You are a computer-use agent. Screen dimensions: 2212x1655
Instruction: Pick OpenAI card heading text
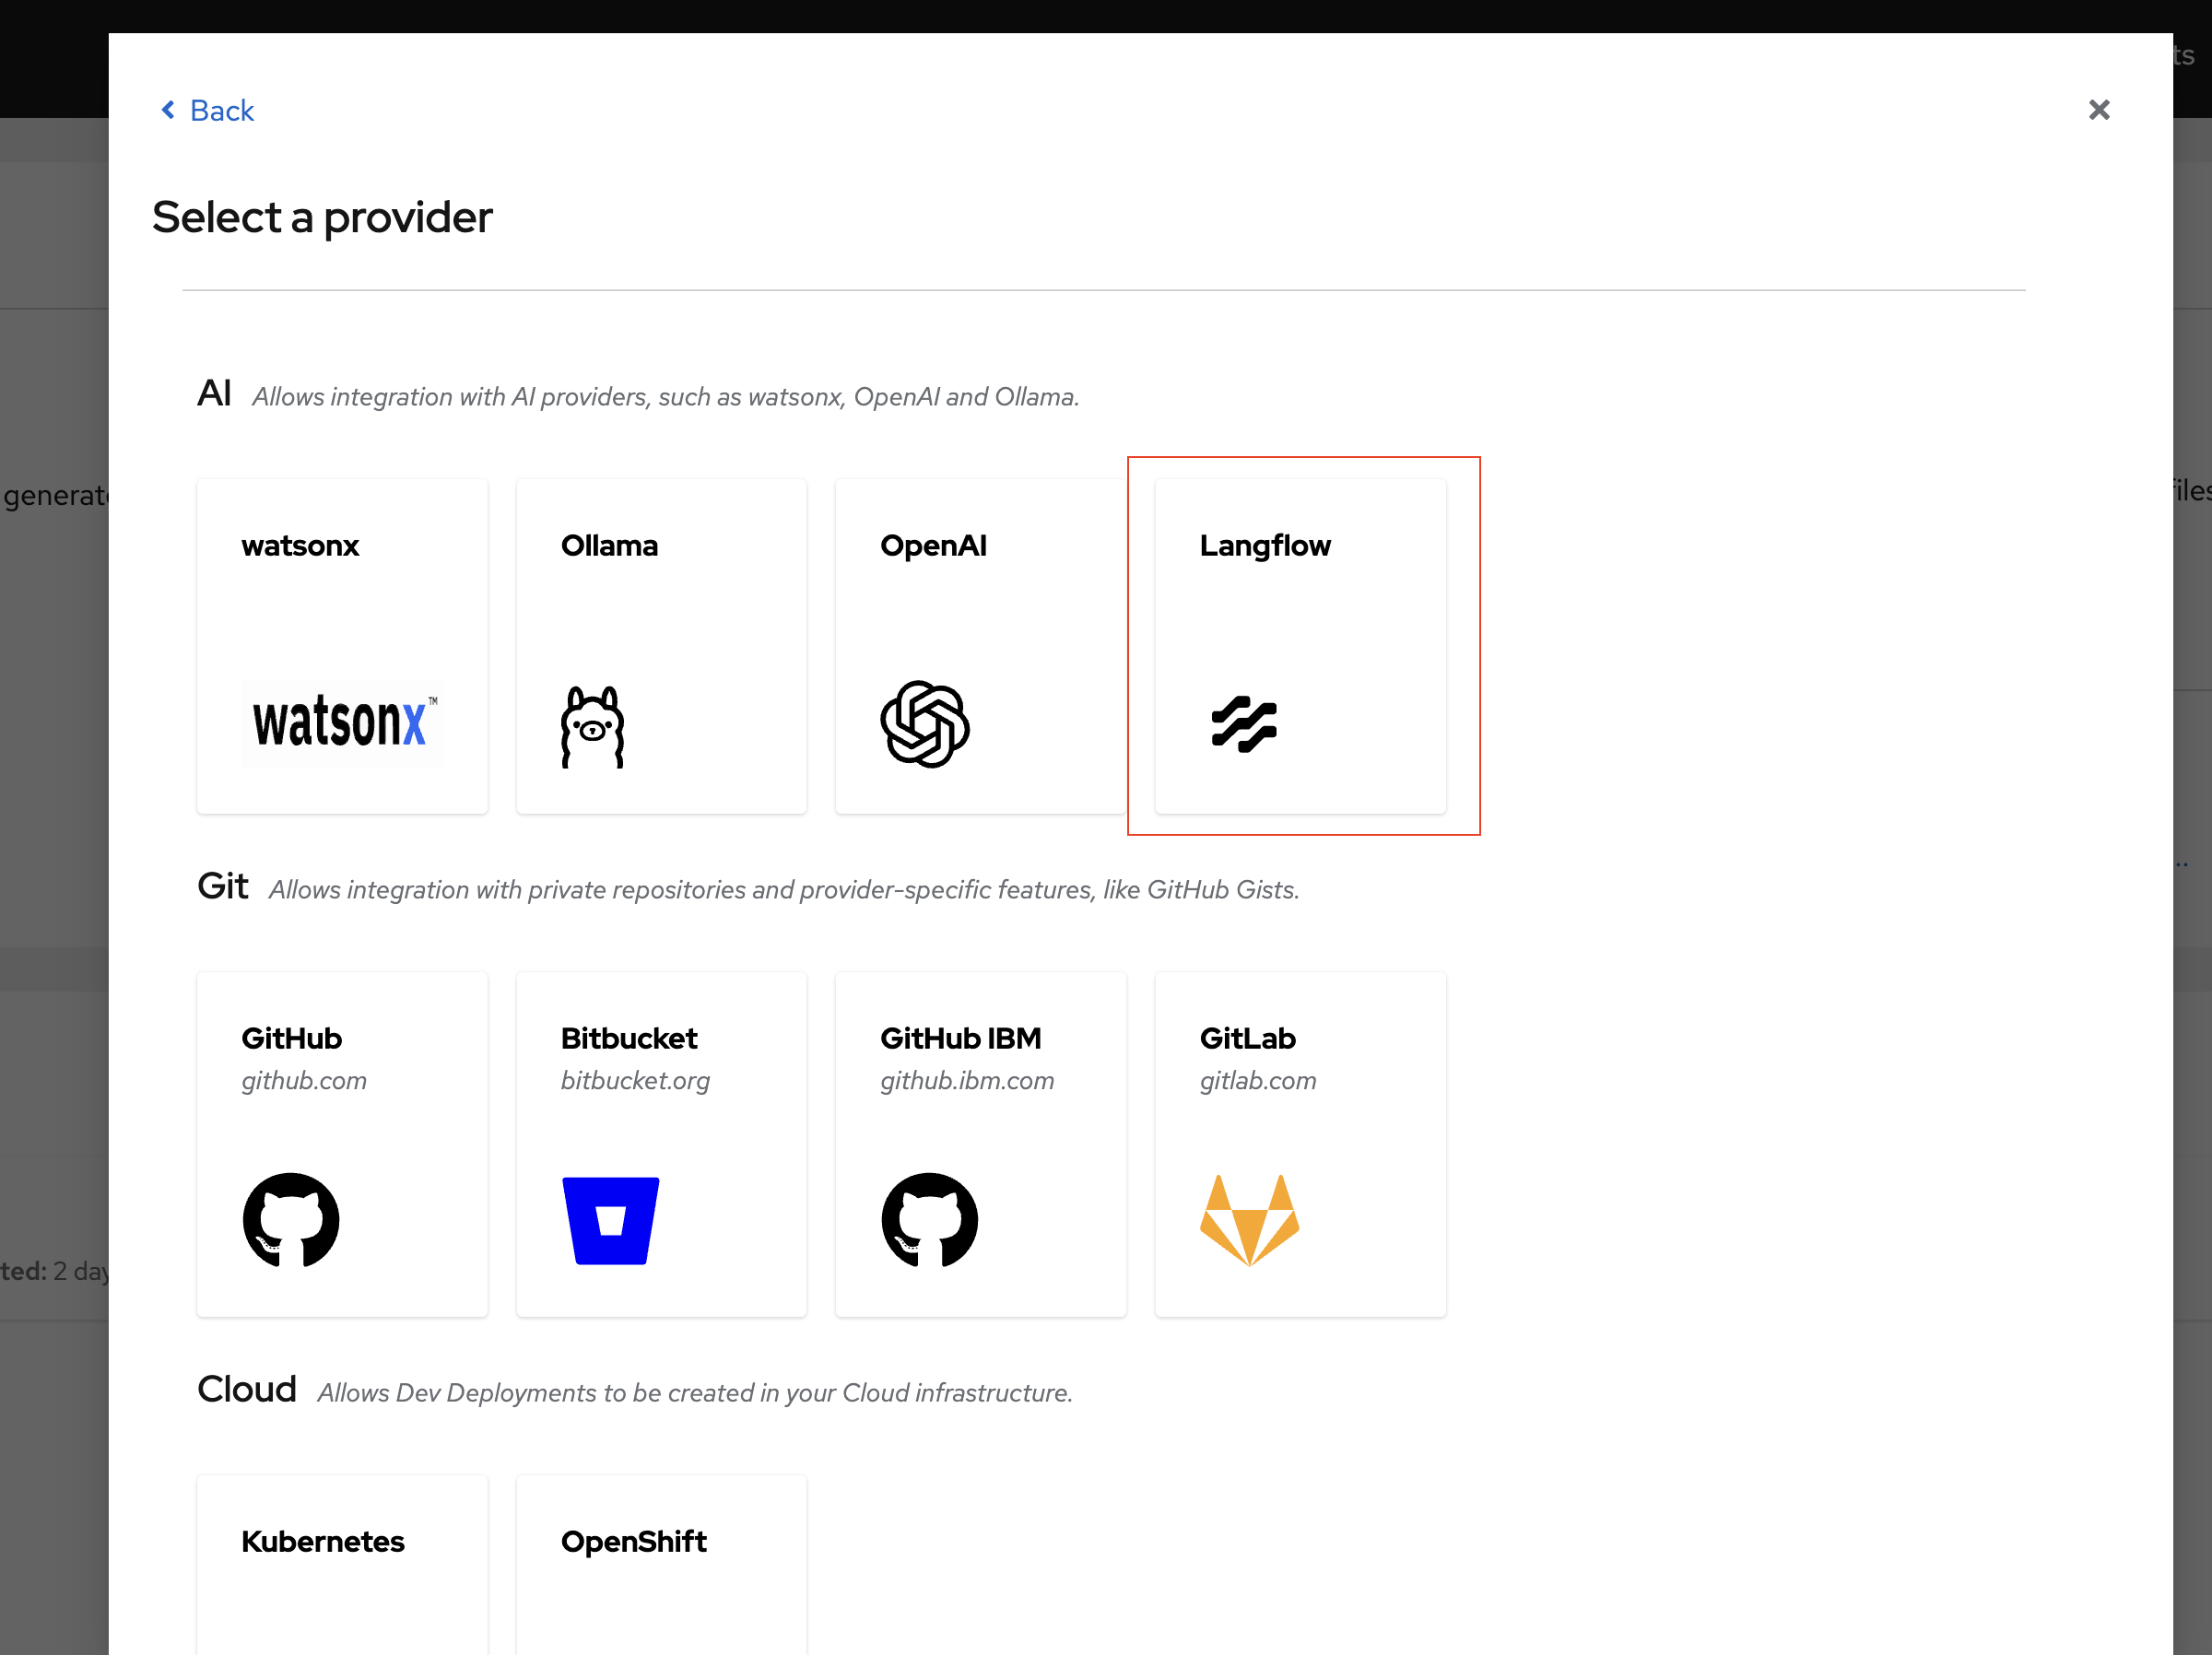[x=933, y=546]
